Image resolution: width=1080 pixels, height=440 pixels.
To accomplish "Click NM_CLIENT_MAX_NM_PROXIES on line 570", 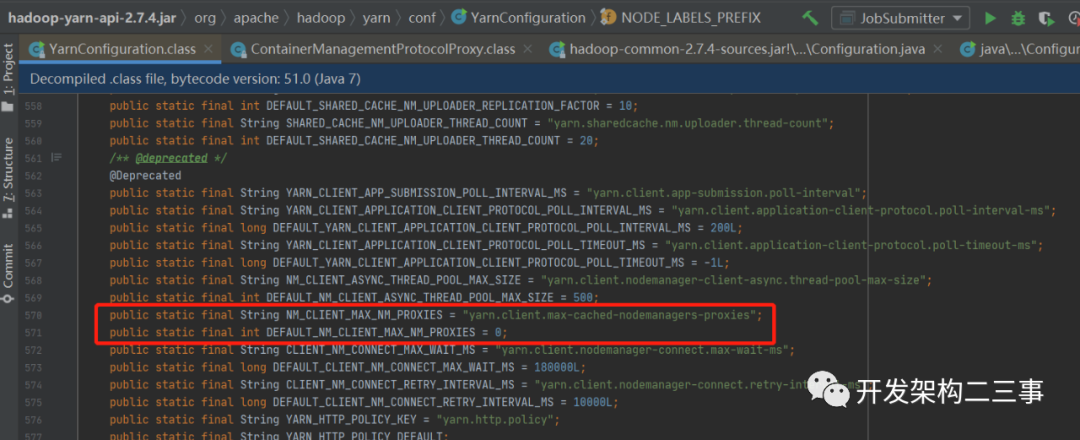I will tap(366, 315).
